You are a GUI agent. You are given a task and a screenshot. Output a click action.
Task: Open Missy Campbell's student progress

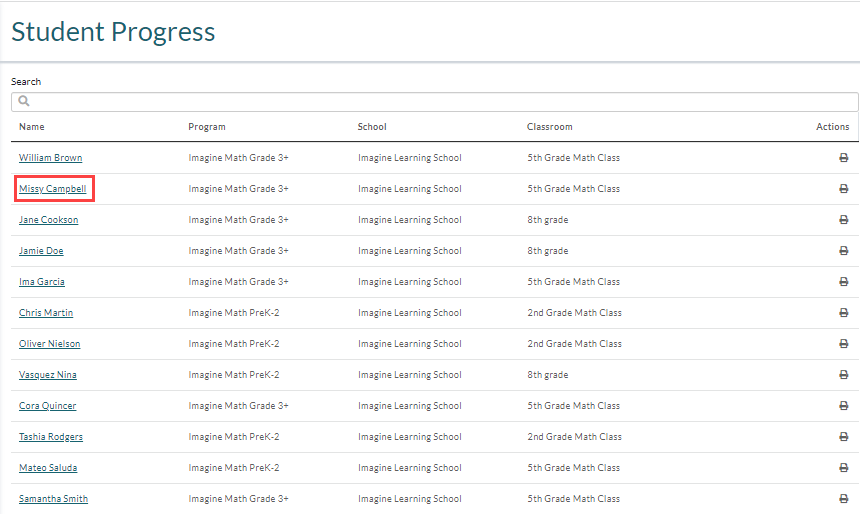tap(53, 189)
